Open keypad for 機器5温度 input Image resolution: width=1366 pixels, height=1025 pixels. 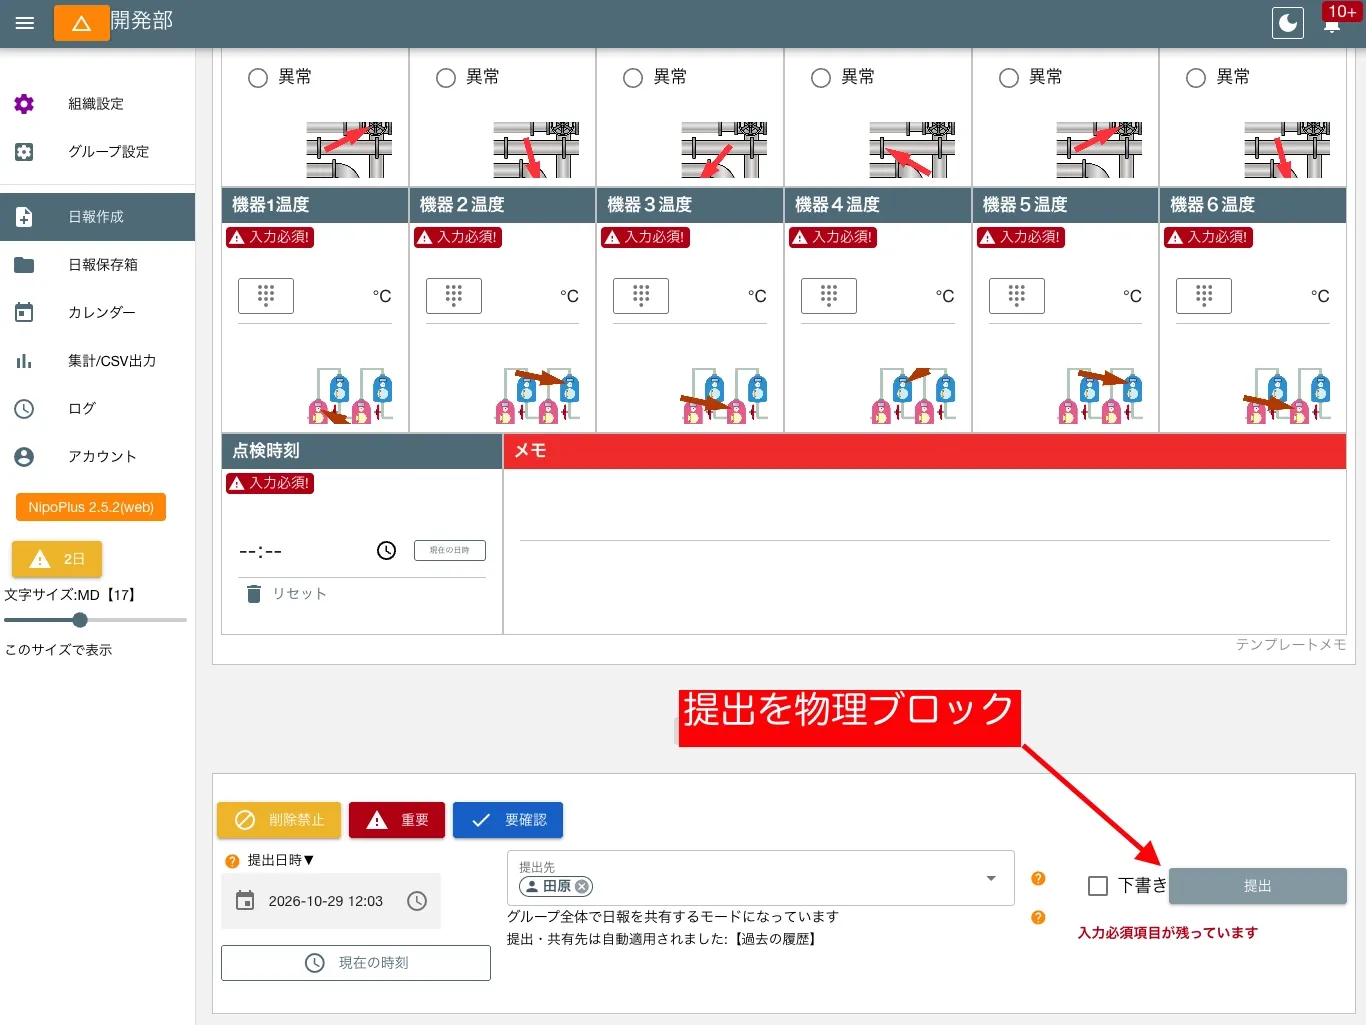(1017, 296)
